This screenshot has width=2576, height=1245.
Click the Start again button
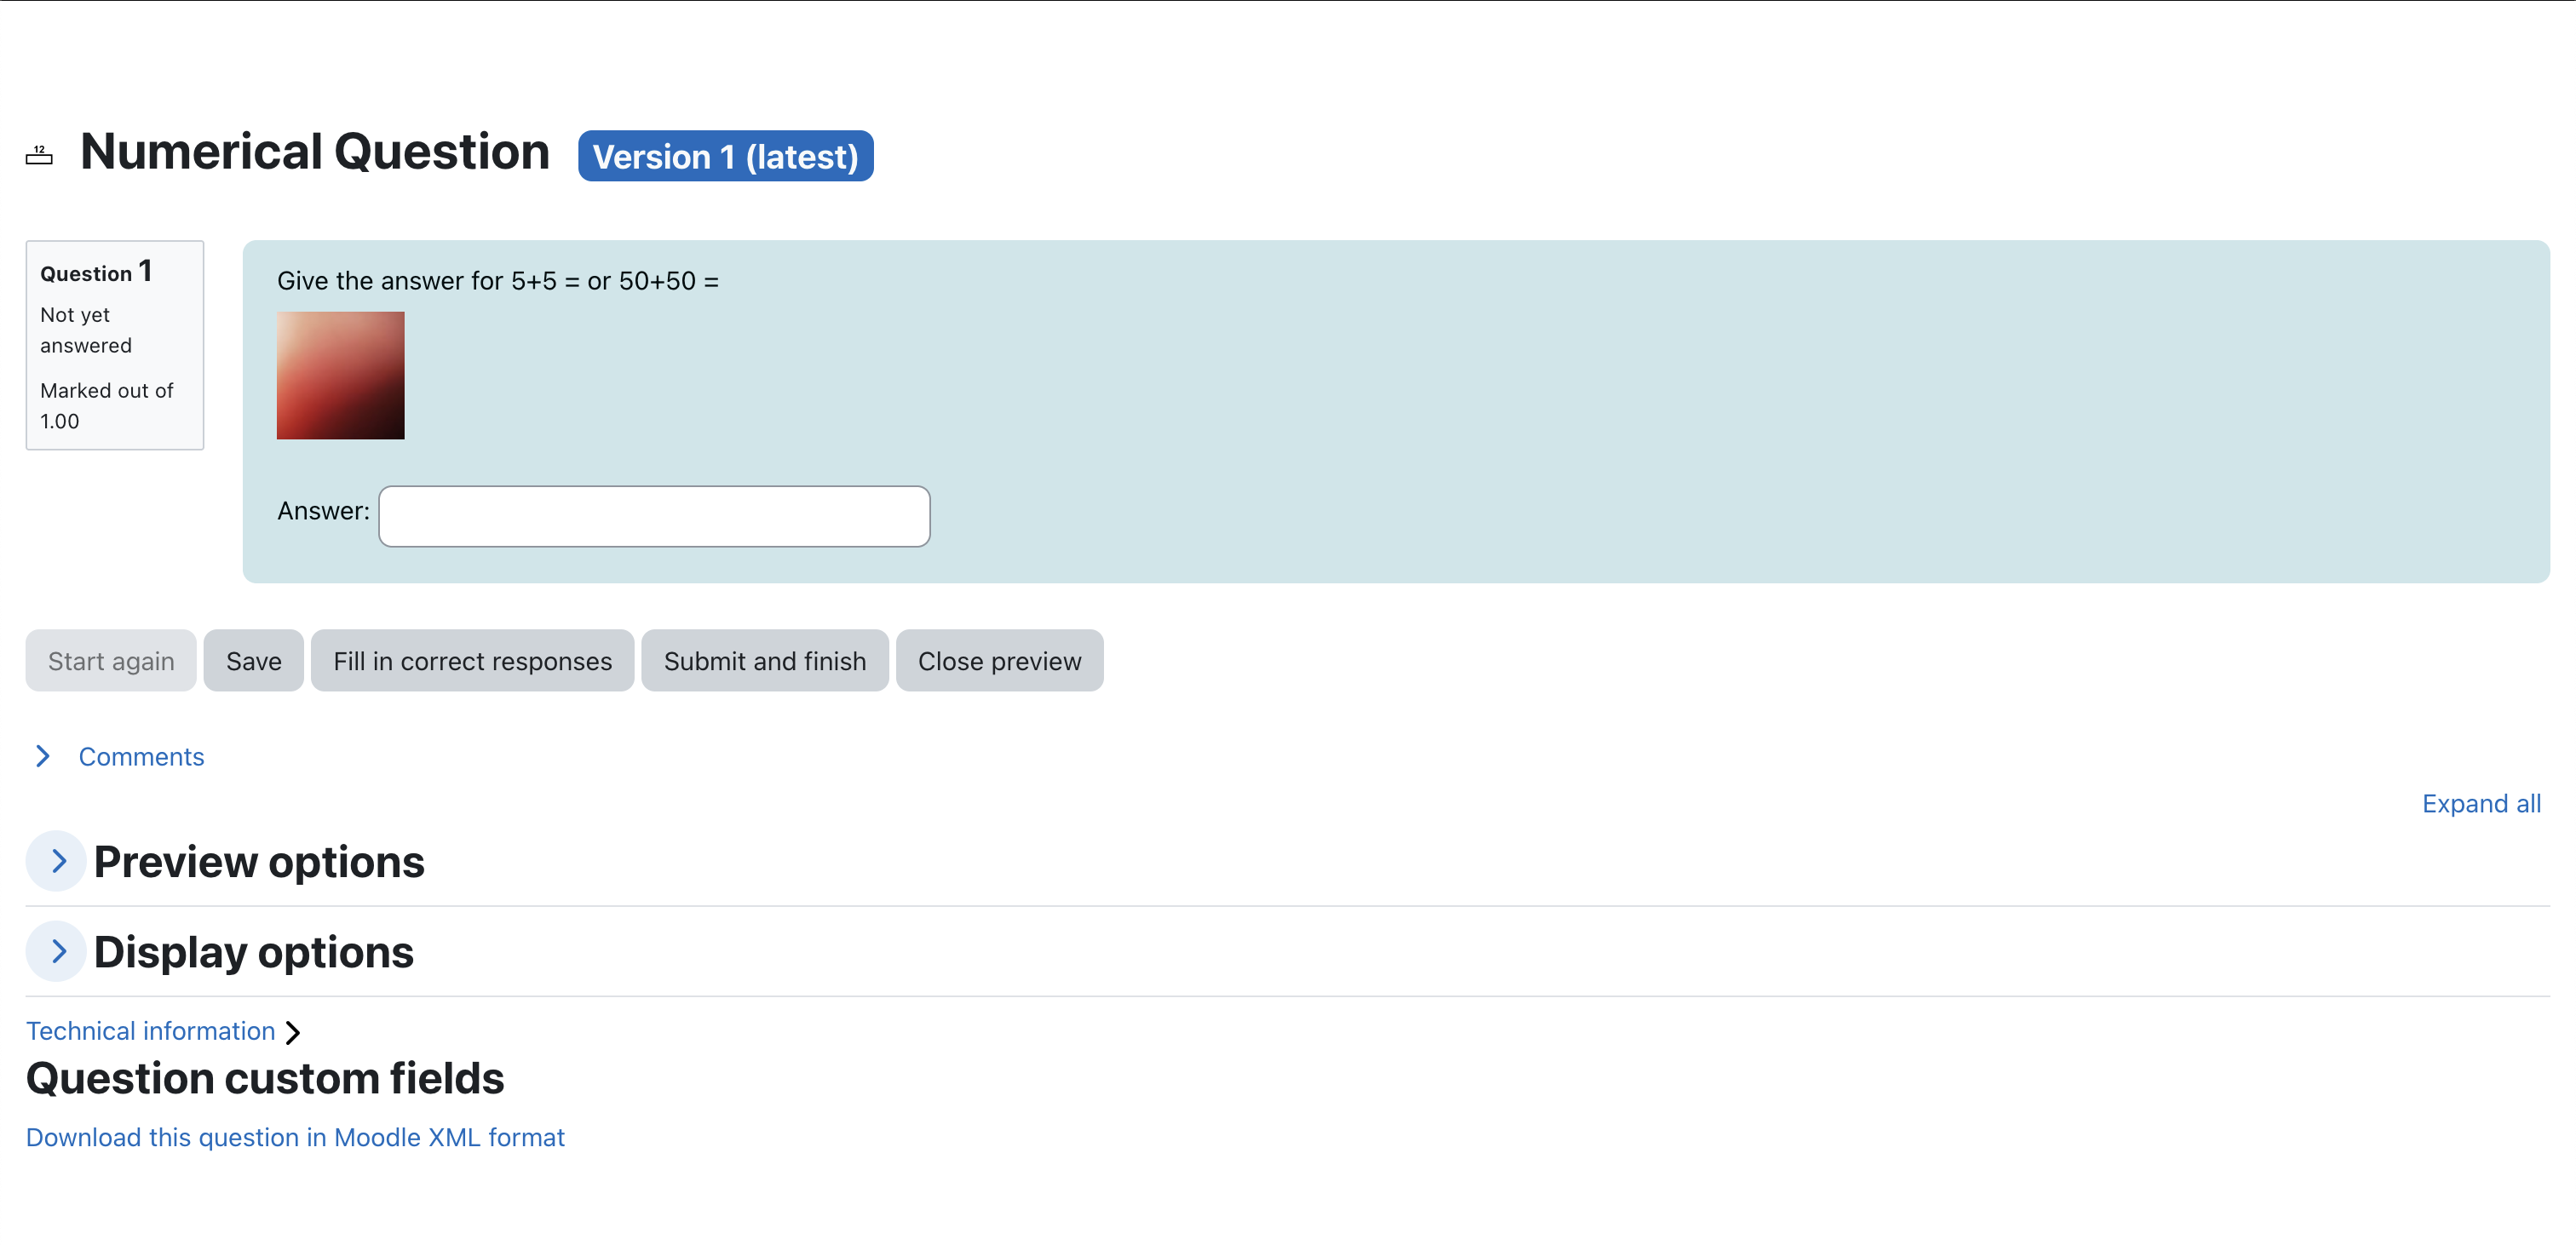coord(111,661)
